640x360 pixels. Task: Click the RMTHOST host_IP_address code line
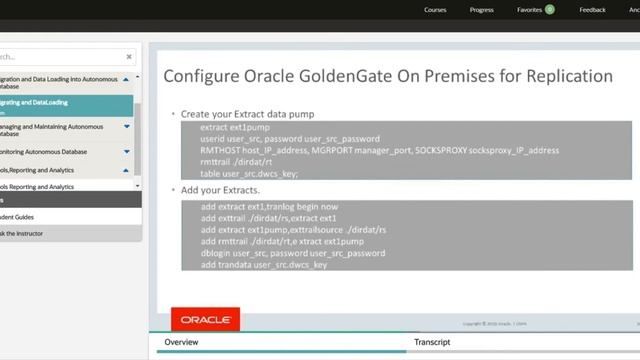click(380, 151)
